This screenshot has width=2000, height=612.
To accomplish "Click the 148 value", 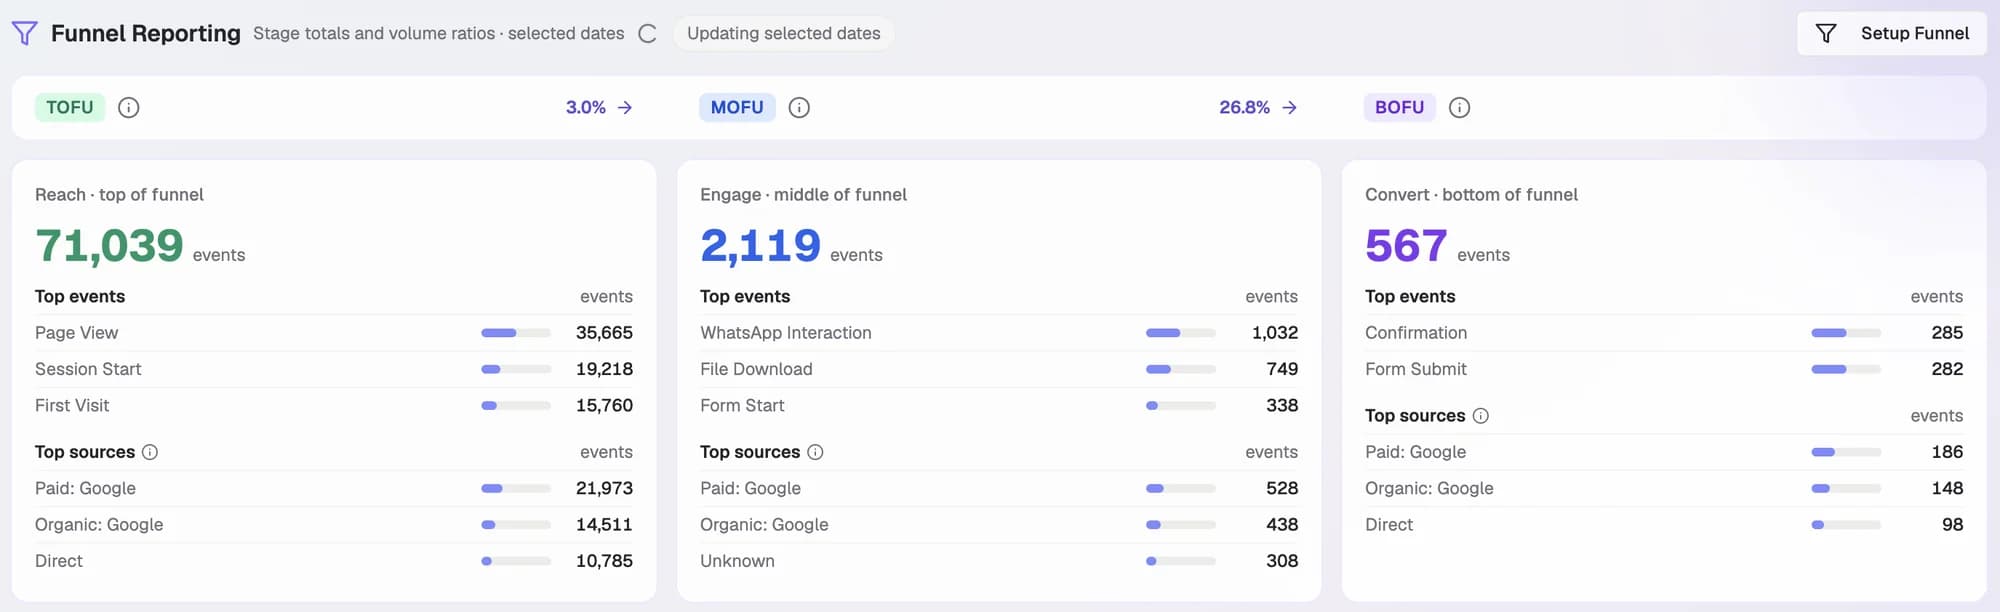I will [1947, 488].
